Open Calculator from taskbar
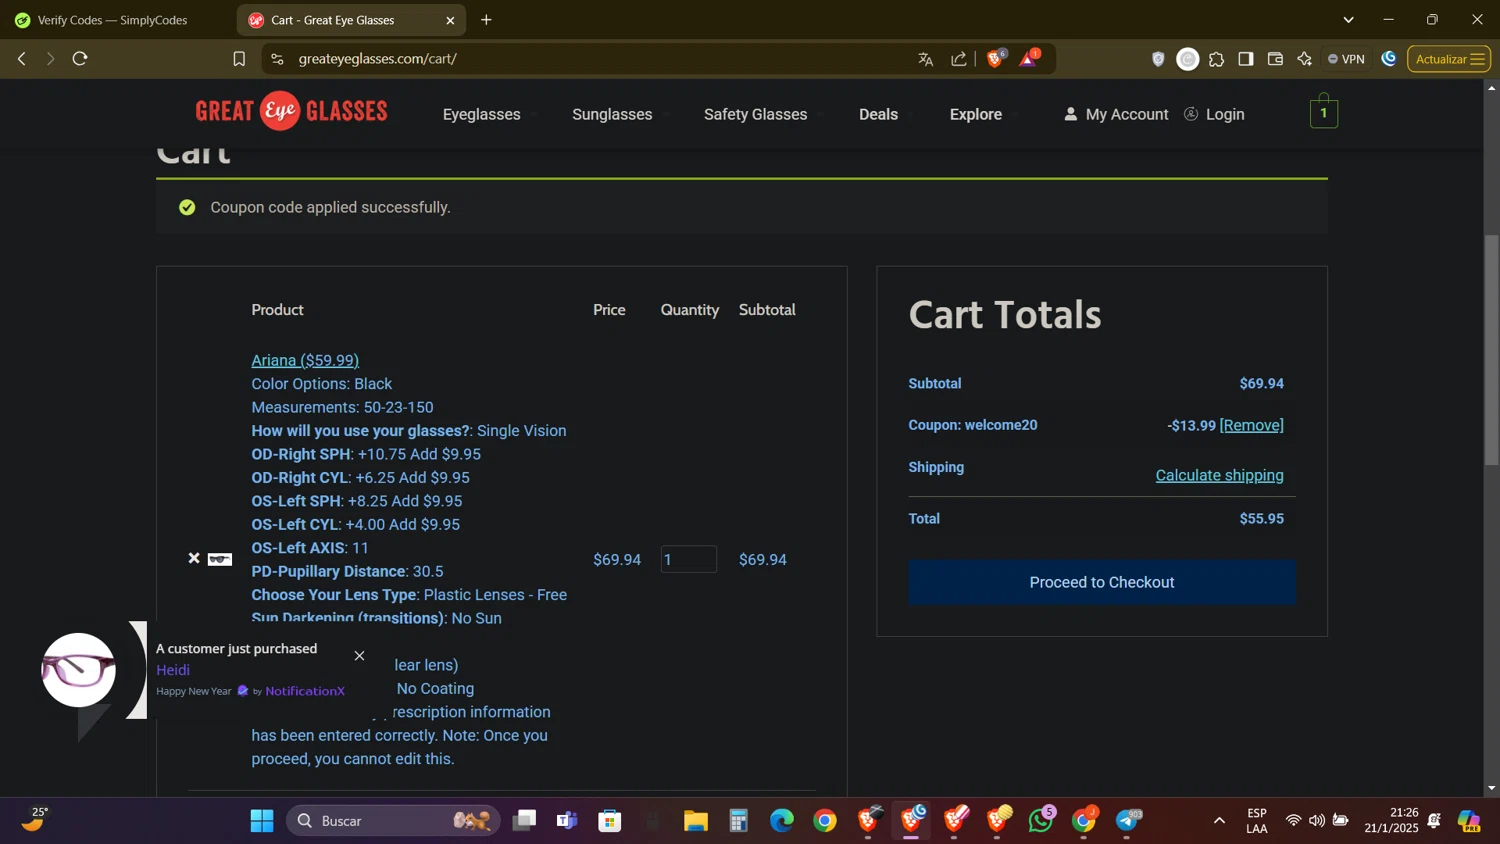Image resolution: width=1500 pixels, height=844 pixels. coord(739,821)
